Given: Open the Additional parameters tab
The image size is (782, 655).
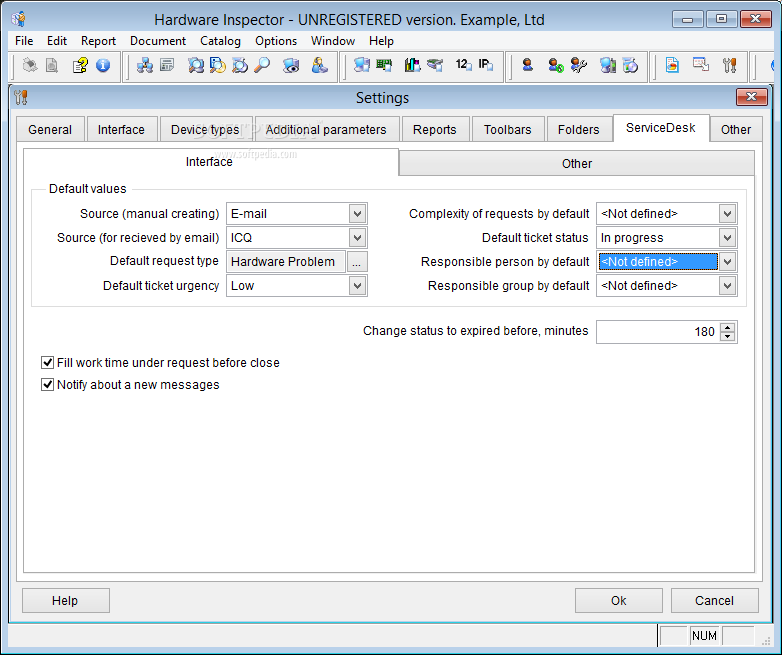Looking at the screenshot, I should tap(326, 130).
